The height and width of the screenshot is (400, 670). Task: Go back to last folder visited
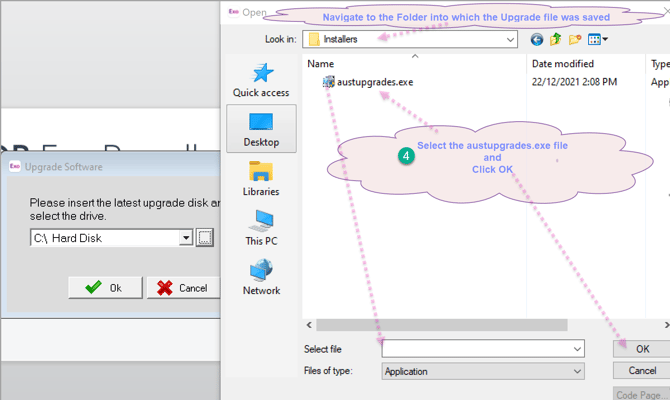click(x=537, y=40)
